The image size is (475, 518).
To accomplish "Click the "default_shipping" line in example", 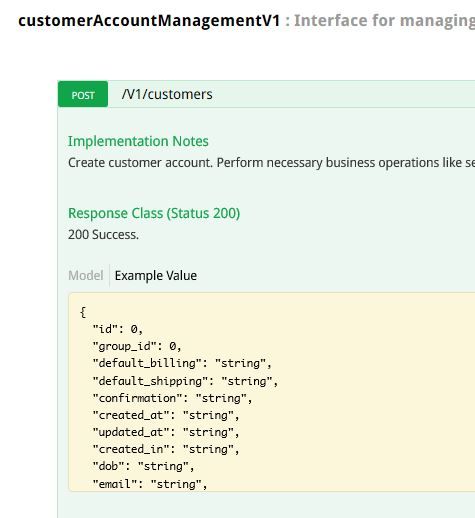I will click(185, 381).
